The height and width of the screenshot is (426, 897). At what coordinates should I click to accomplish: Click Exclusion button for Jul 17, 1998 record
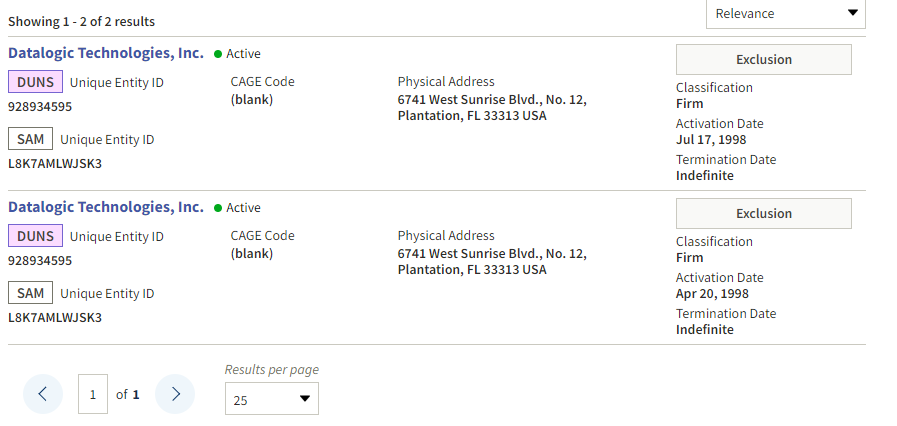[x=763, y=59]
